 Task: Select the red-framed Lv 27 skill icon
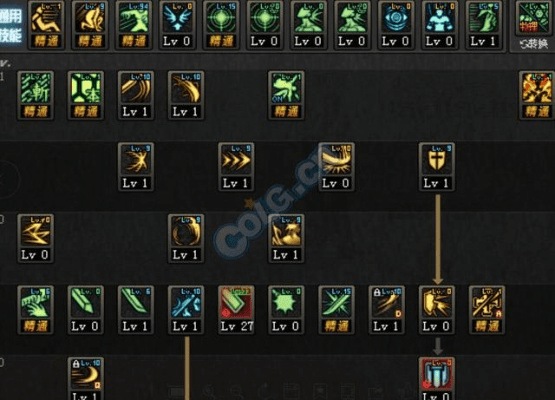pos(236,310)
